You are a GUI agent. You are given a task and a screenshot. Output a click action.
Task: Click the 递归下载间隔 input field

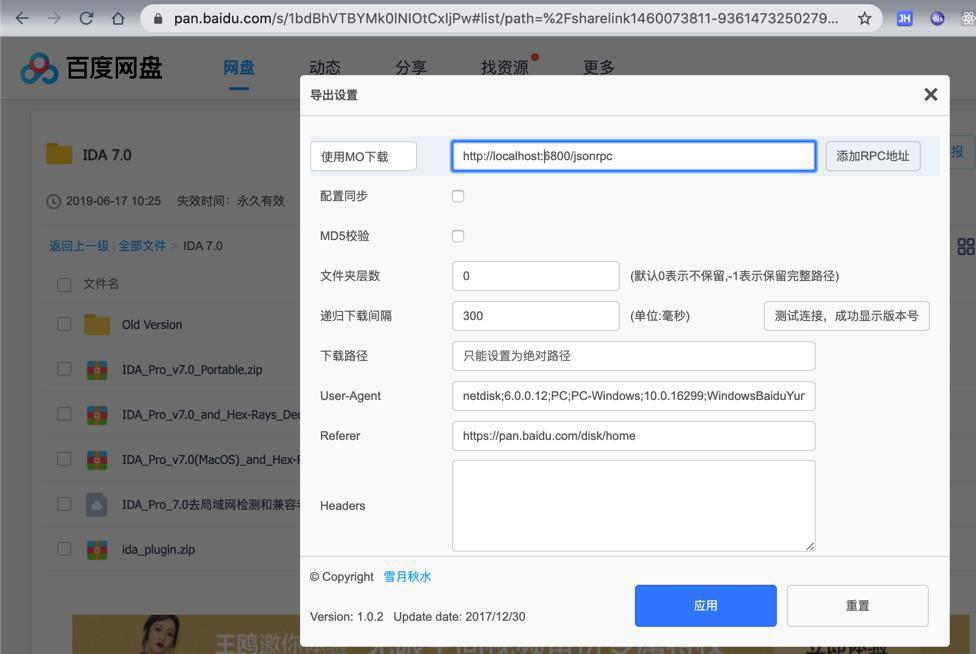[535, 315]
